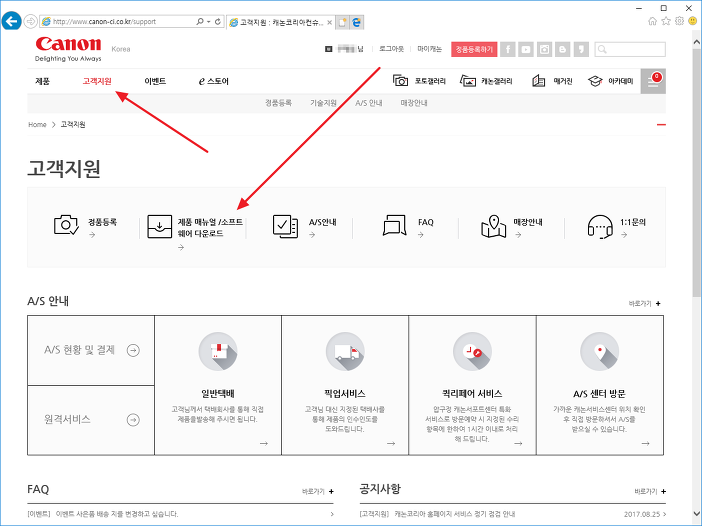The height and width of the screenshot is (526, 702).
Task: Open address bar search magnifier
Action: click(200, 21)
